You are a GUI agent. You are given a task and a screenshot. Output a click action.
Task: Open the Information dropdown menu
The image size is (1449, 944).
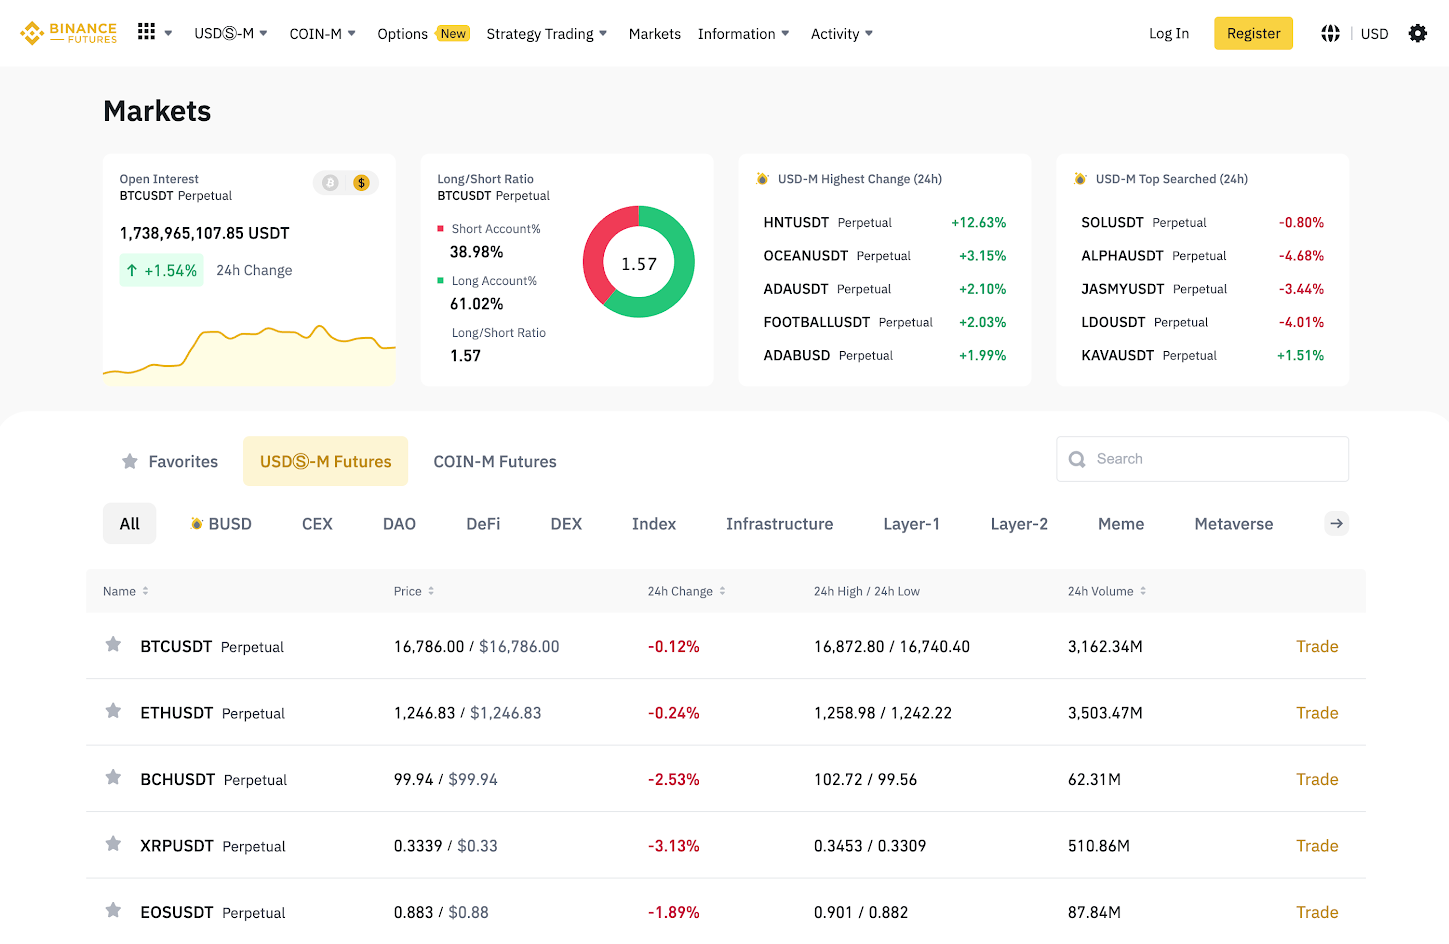(743, 34)
